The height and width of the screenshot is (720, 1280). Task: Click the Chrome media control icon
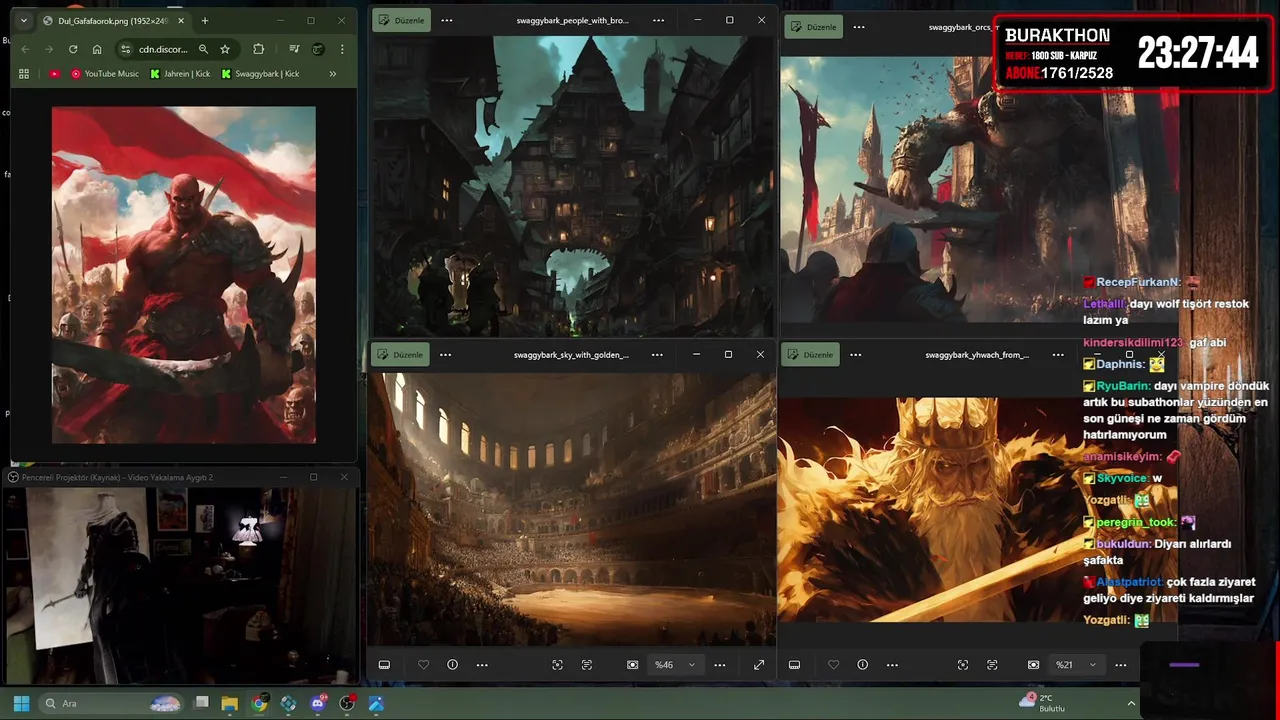(x=294, y=49)
